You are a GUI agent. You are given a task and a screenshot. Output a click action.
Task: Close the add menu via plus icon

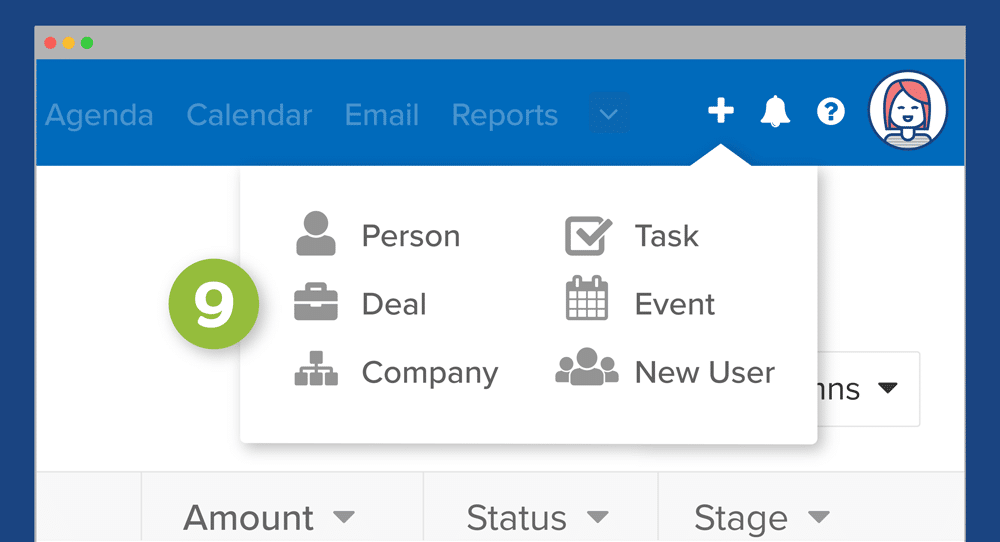pyautogui.click(x=720, y=111)
